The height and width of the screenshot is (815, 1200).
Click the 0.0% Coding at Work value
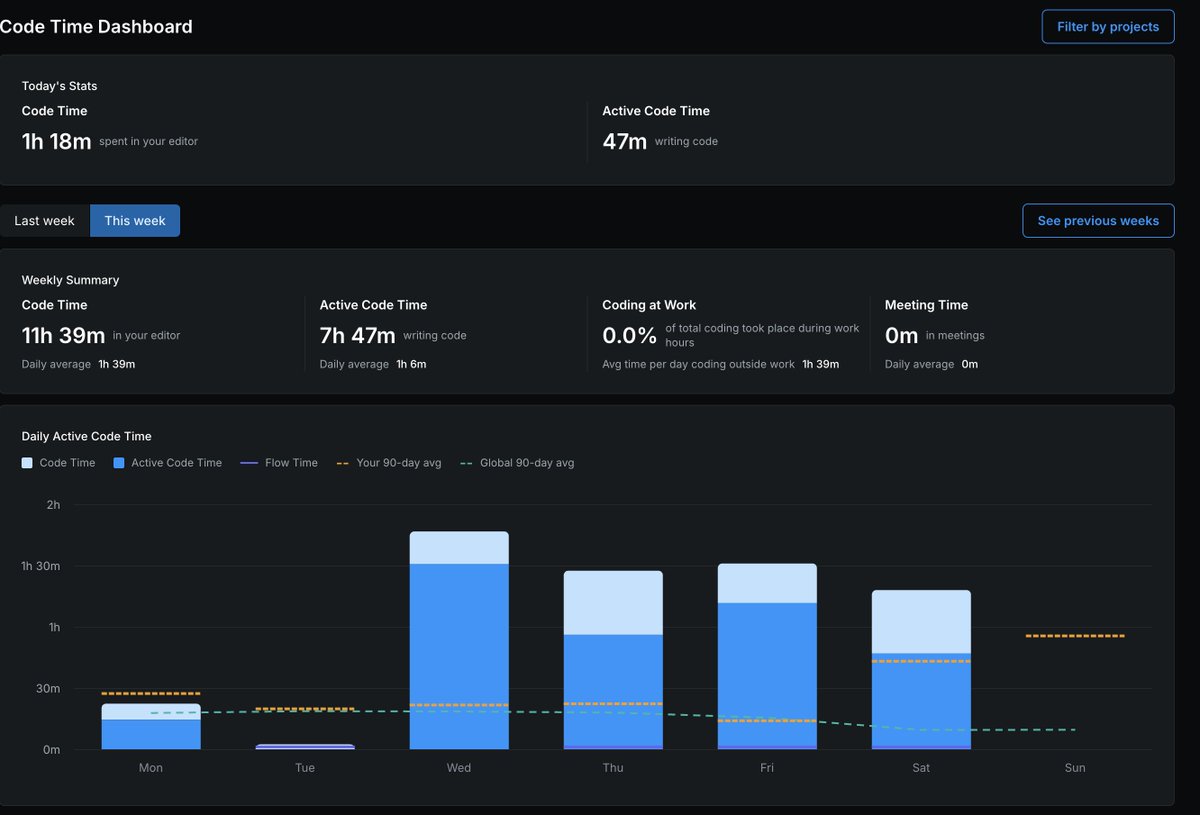coord(630,335)
